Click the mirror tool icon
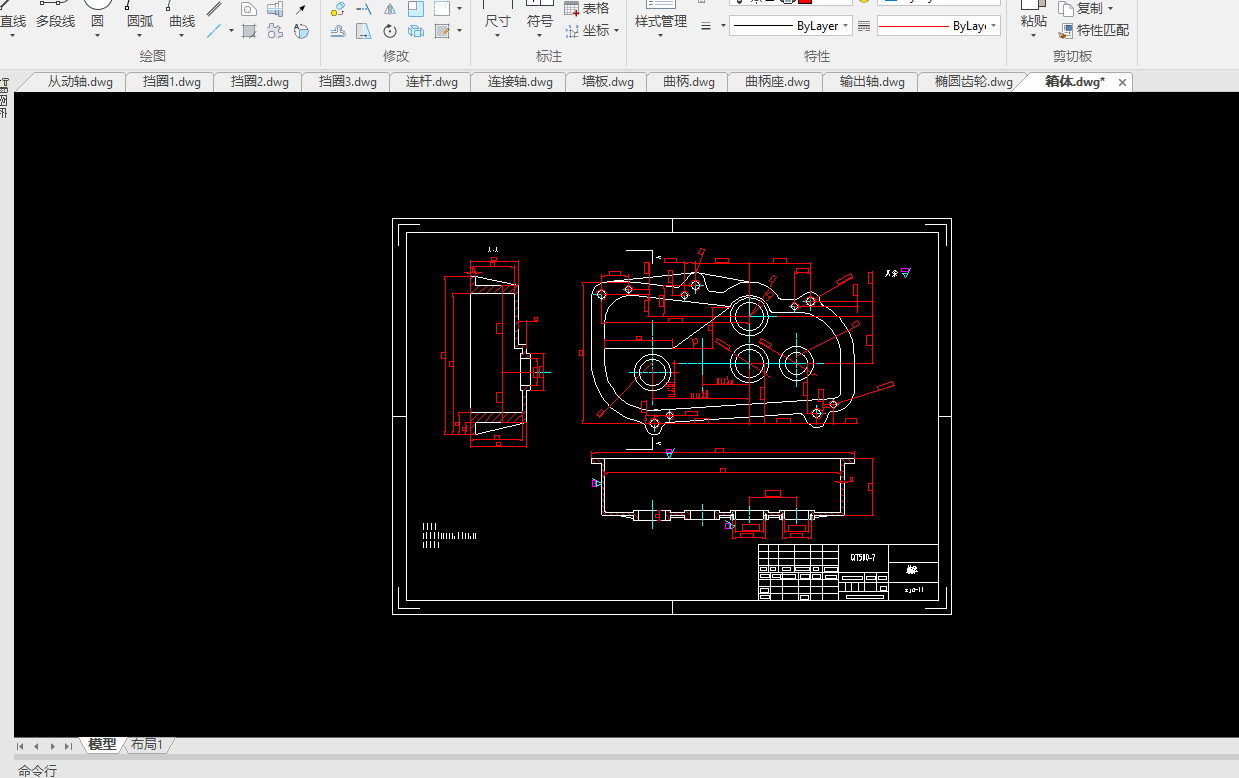Viewport: 1239px width, 778px height. [x=390, y=9]
